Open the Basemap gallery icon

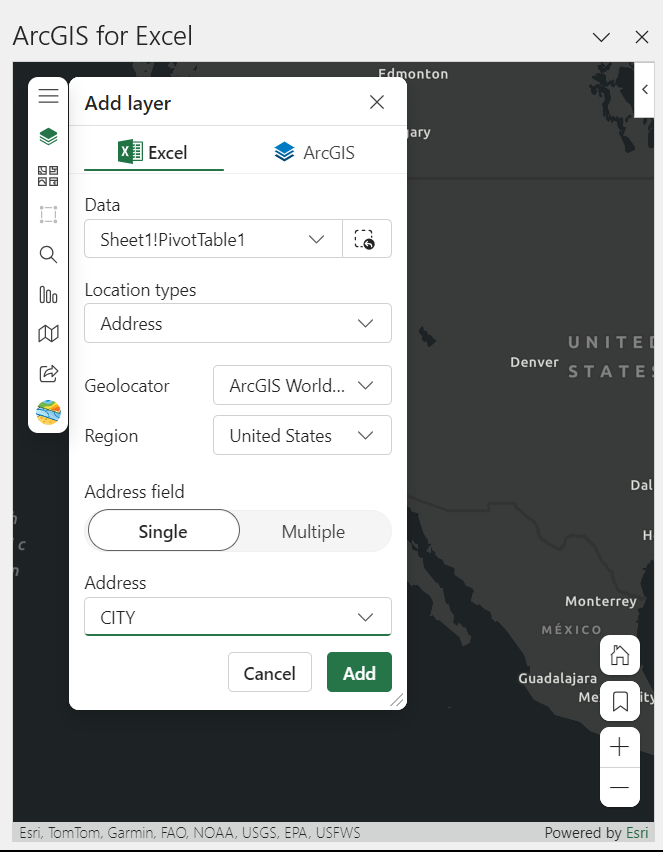[x=48, y=176]
